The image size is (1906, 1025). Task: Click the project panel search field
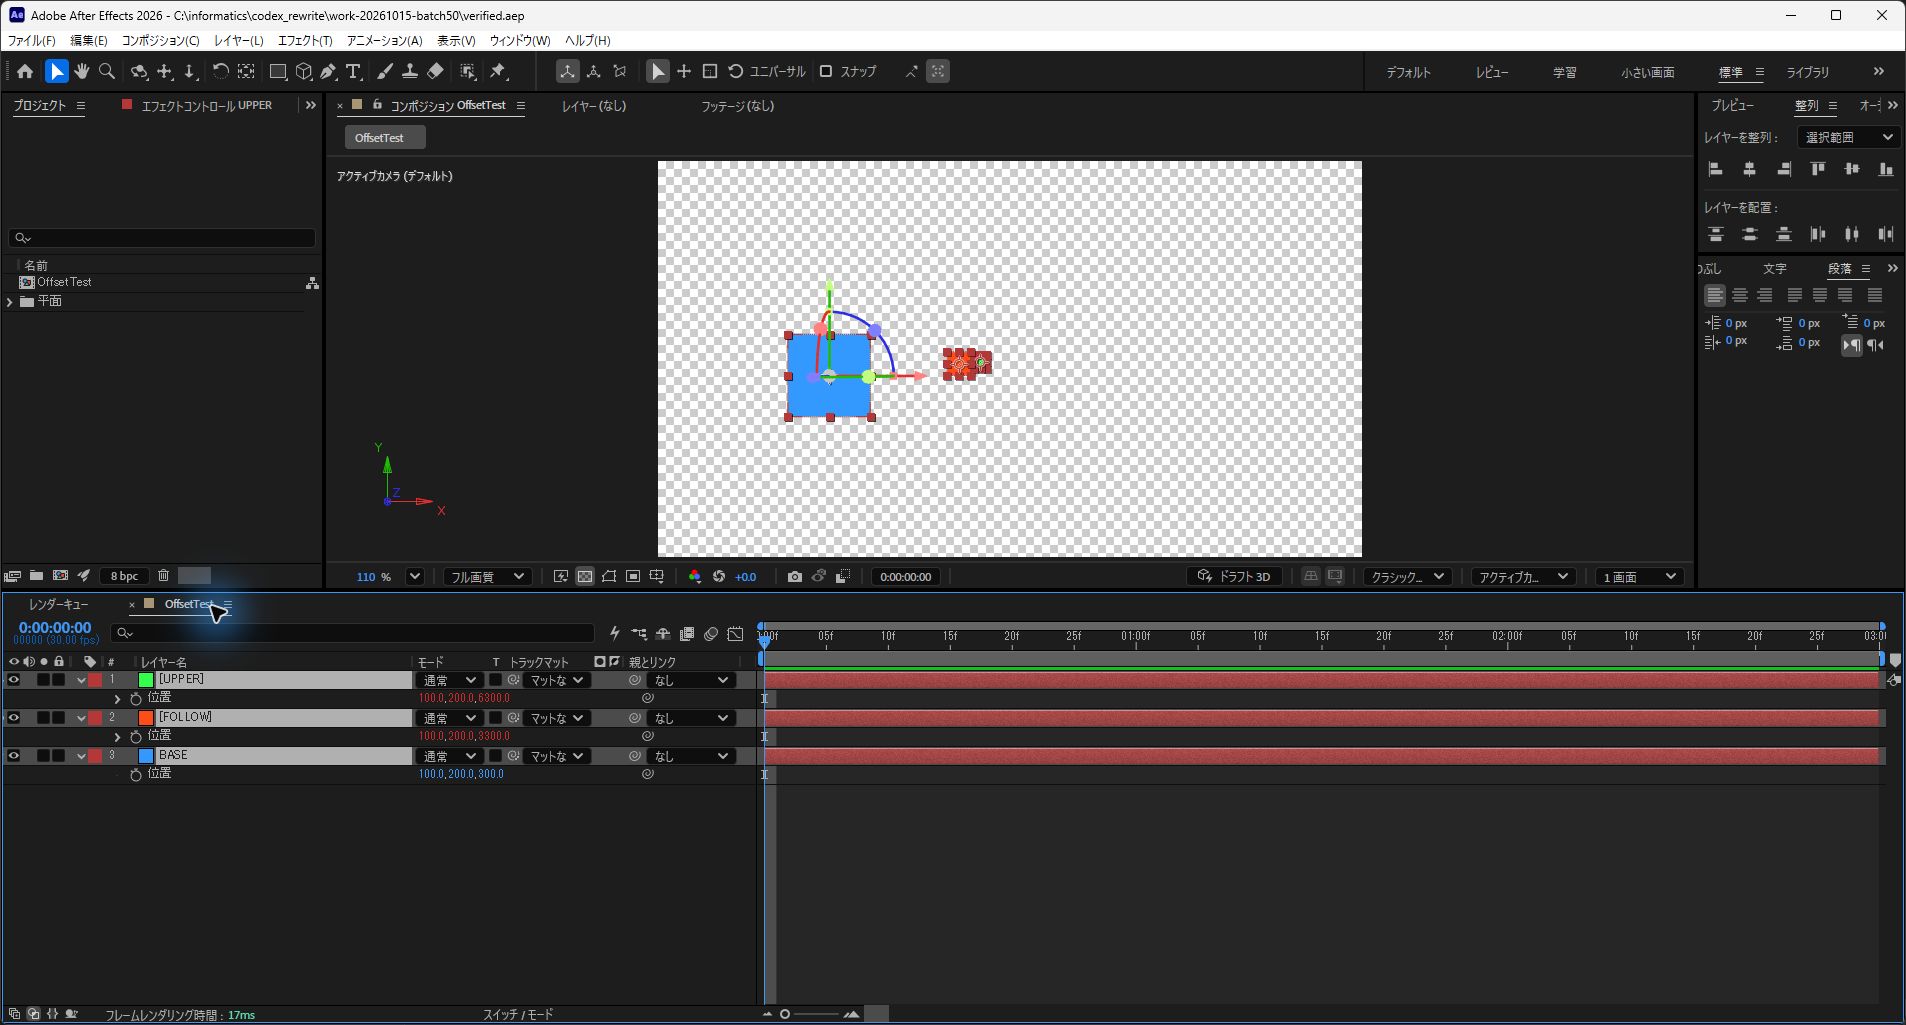162,238
